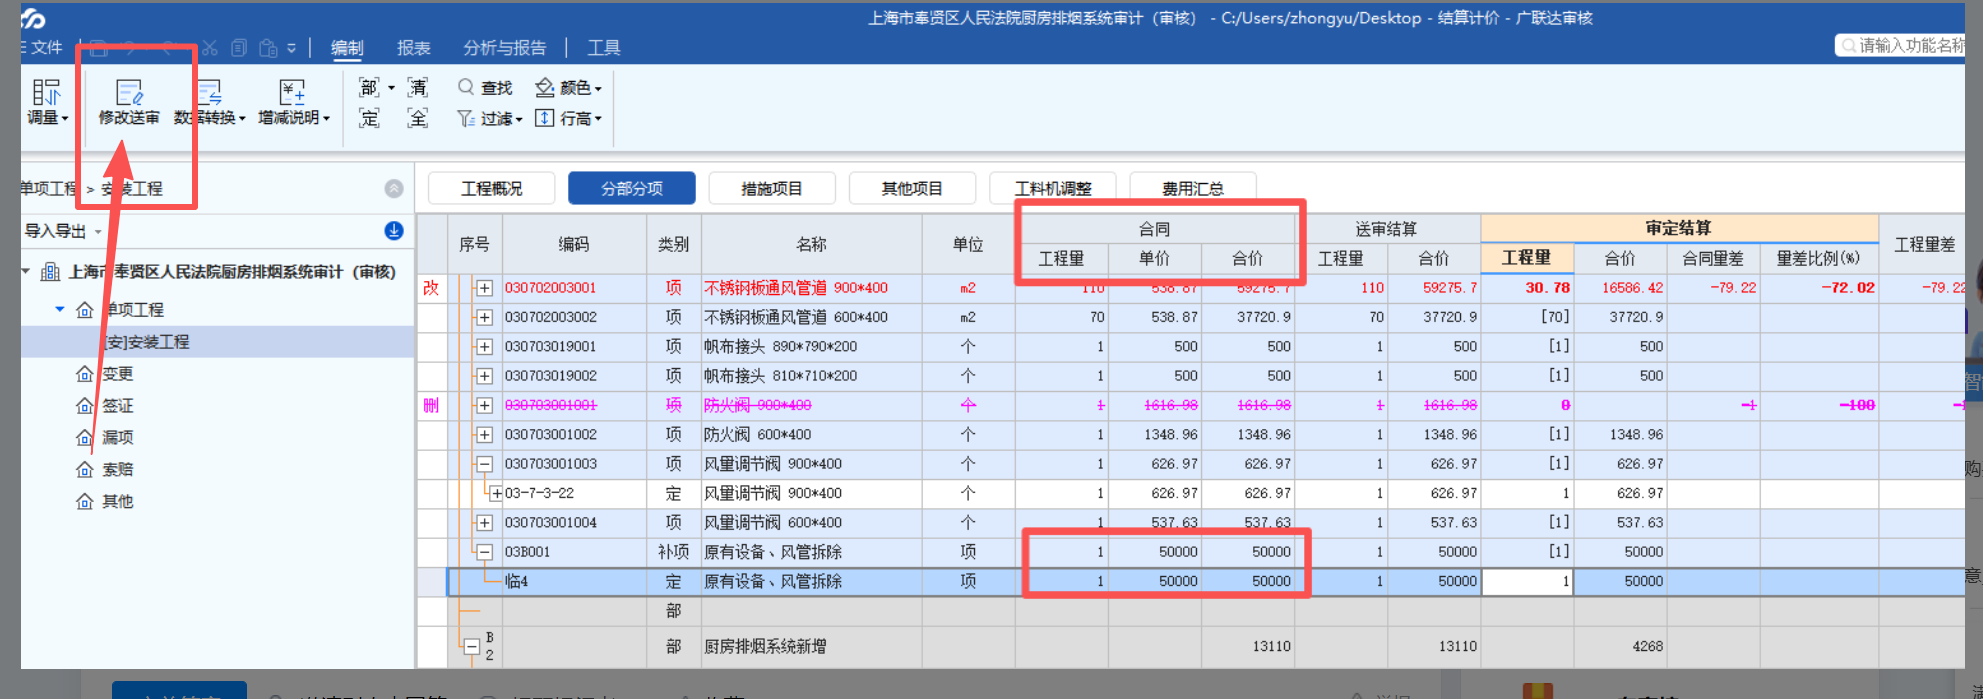This screenshot has height=699, width=1983.
Task: Open the 其他项目 tab
Action: pos(912,188)
